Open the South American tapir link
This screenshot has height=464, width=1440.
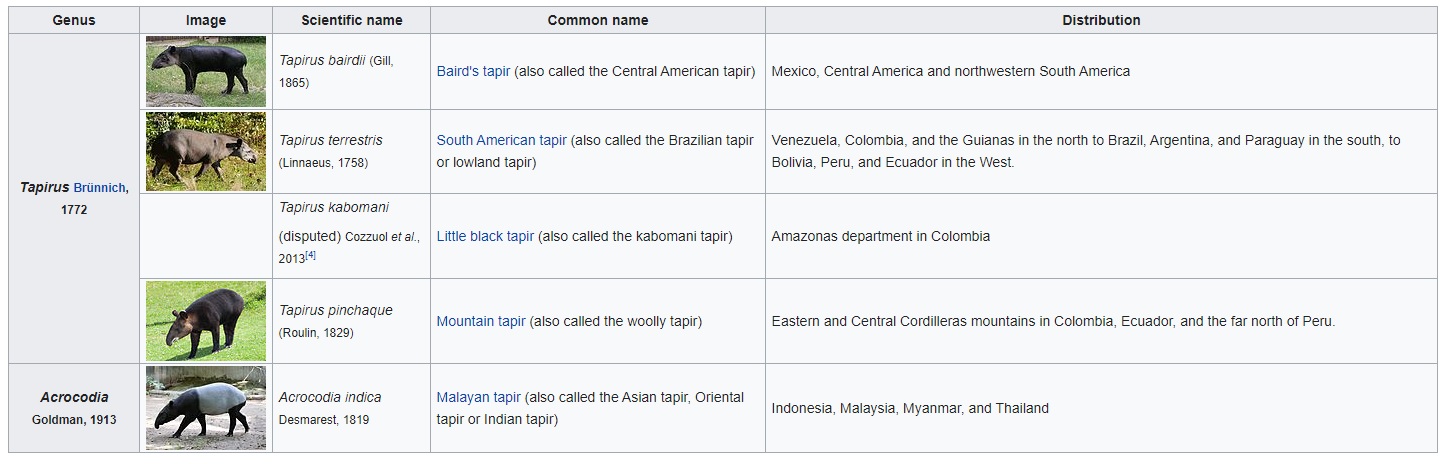[x=501, y=140]
